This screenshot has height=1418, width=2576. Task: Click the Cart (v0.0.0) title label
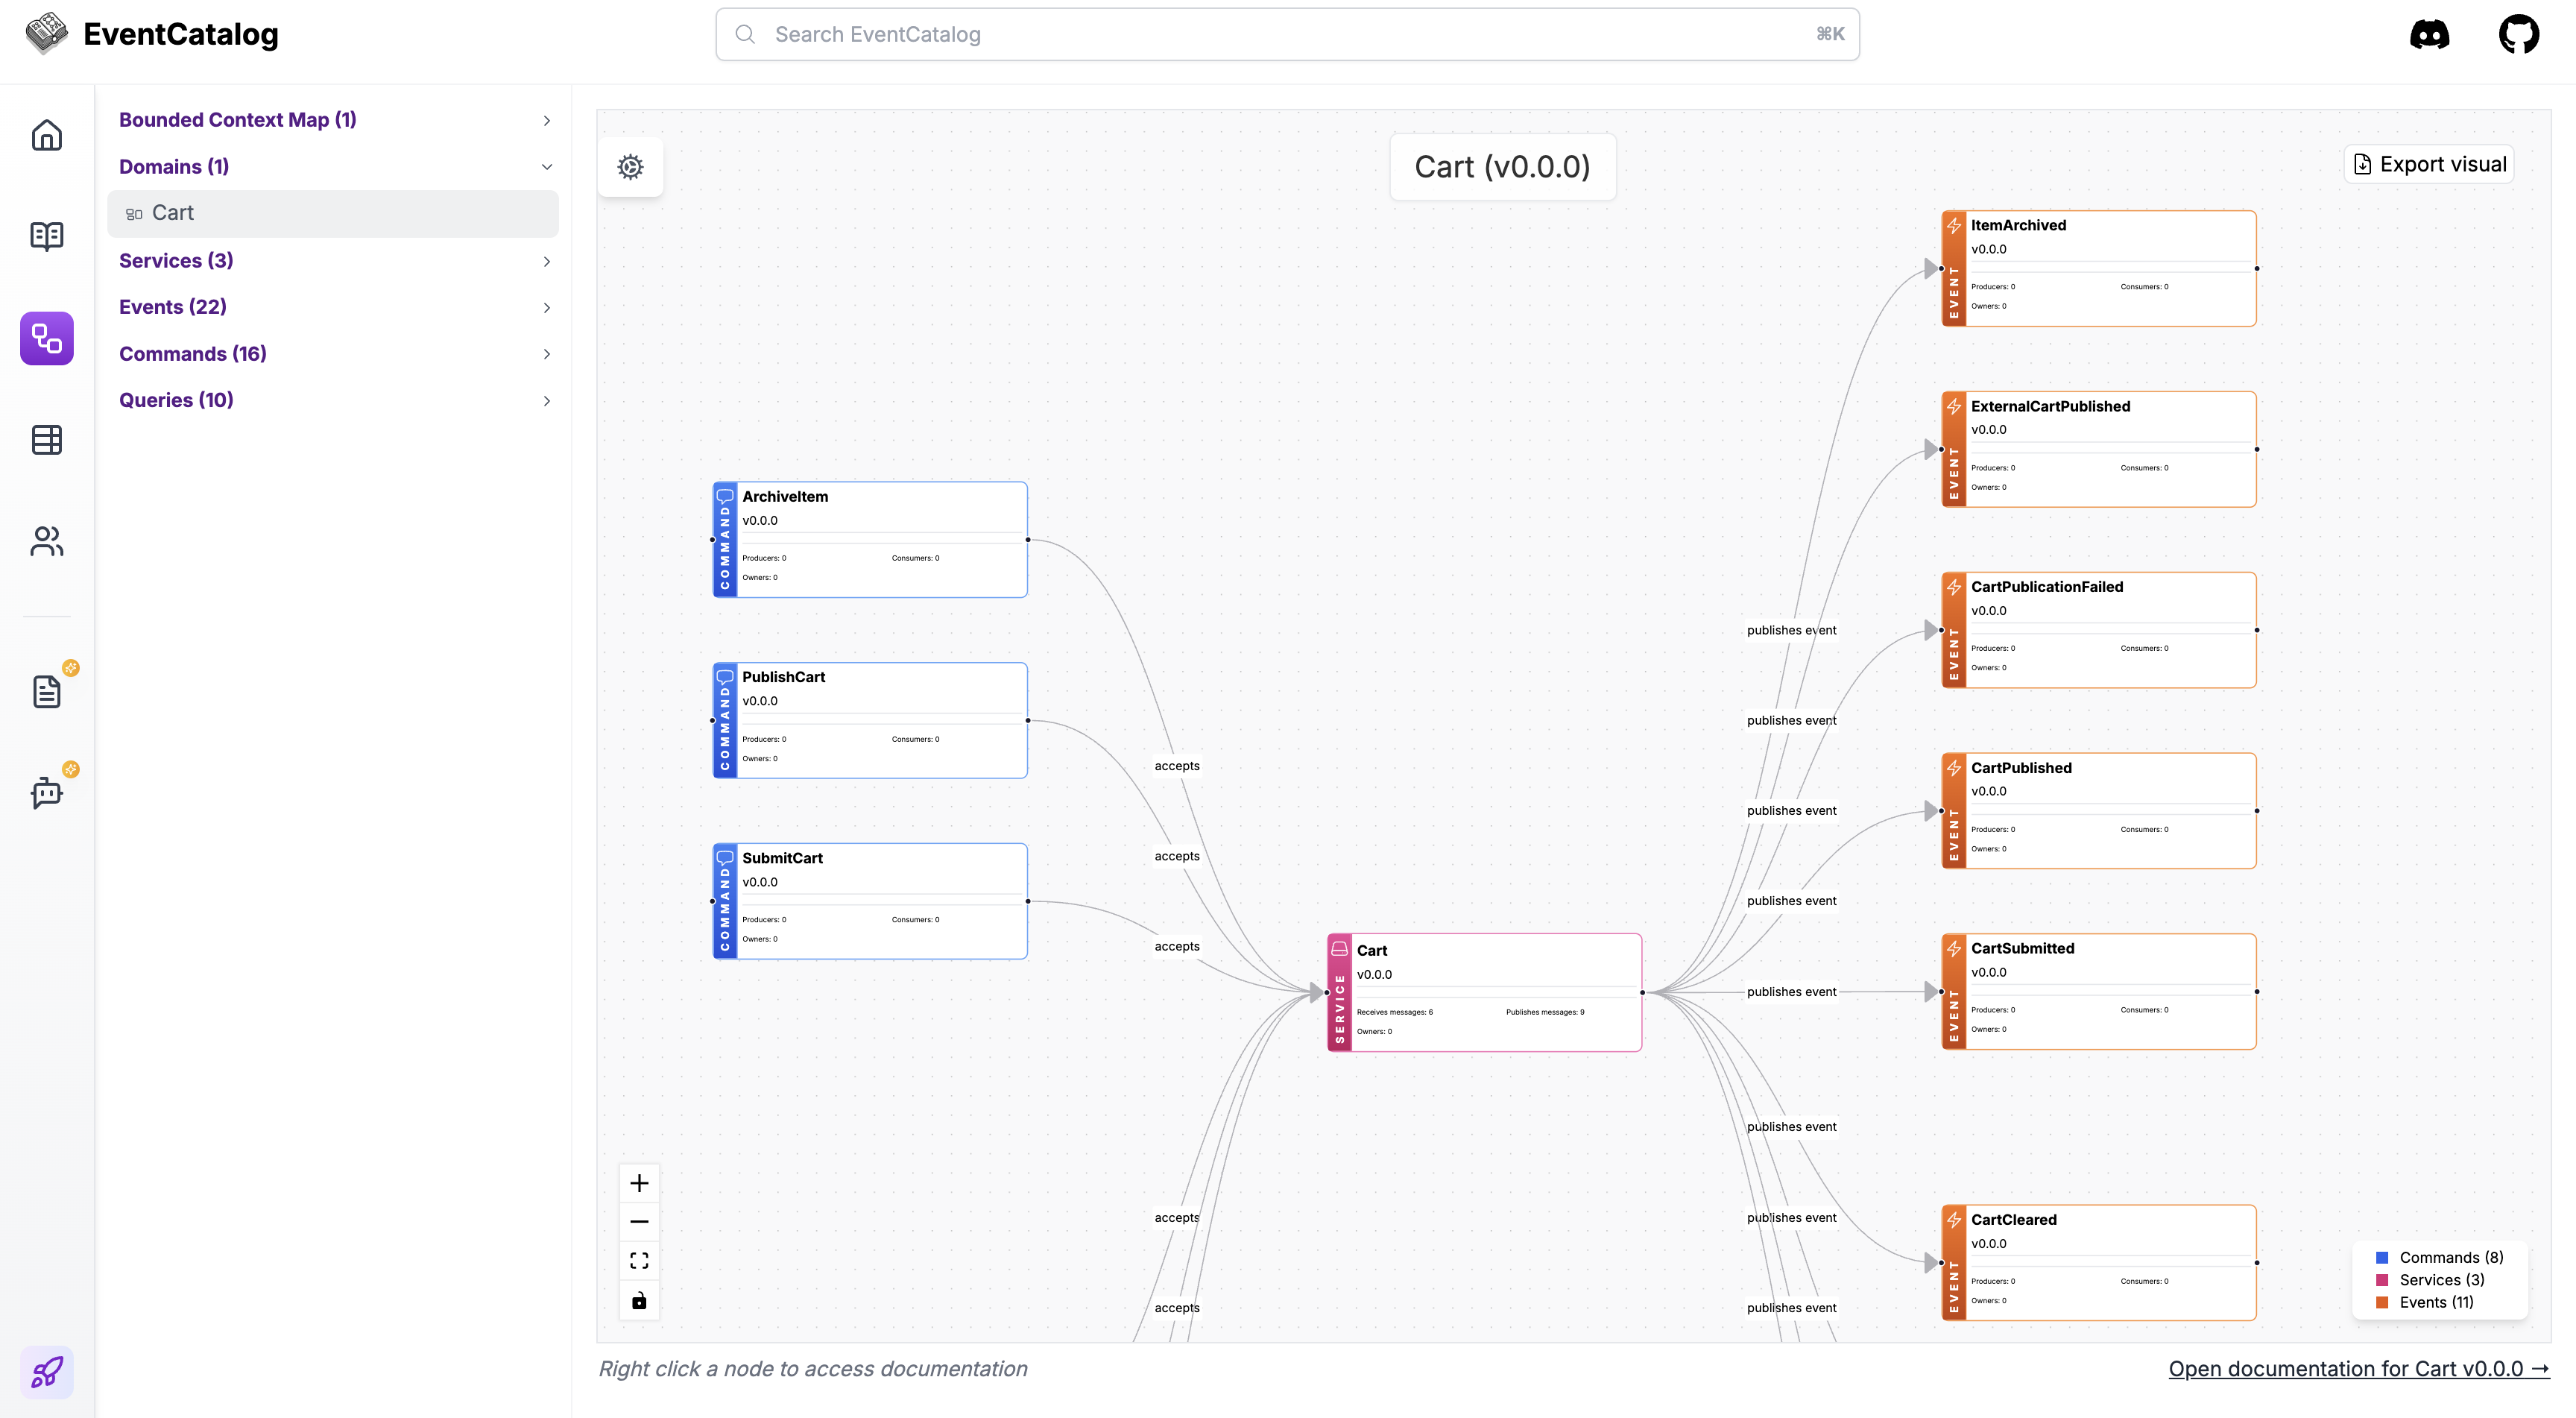click(1502, 167)
